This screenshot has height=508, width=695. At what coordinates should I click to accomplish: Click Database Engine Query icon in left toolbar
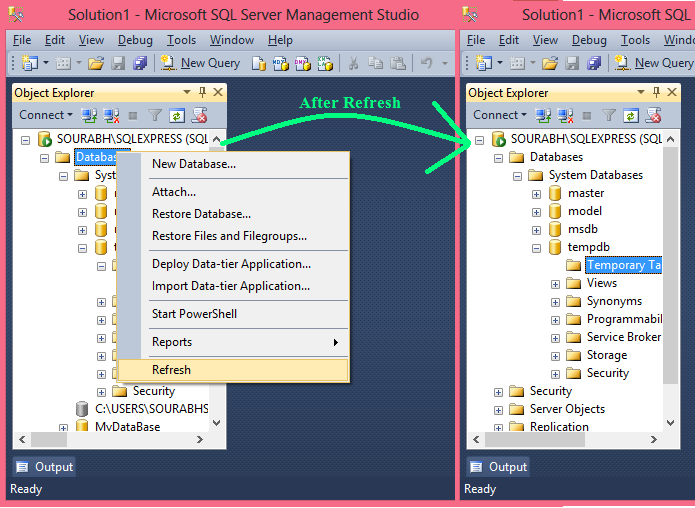click(258, 63)
